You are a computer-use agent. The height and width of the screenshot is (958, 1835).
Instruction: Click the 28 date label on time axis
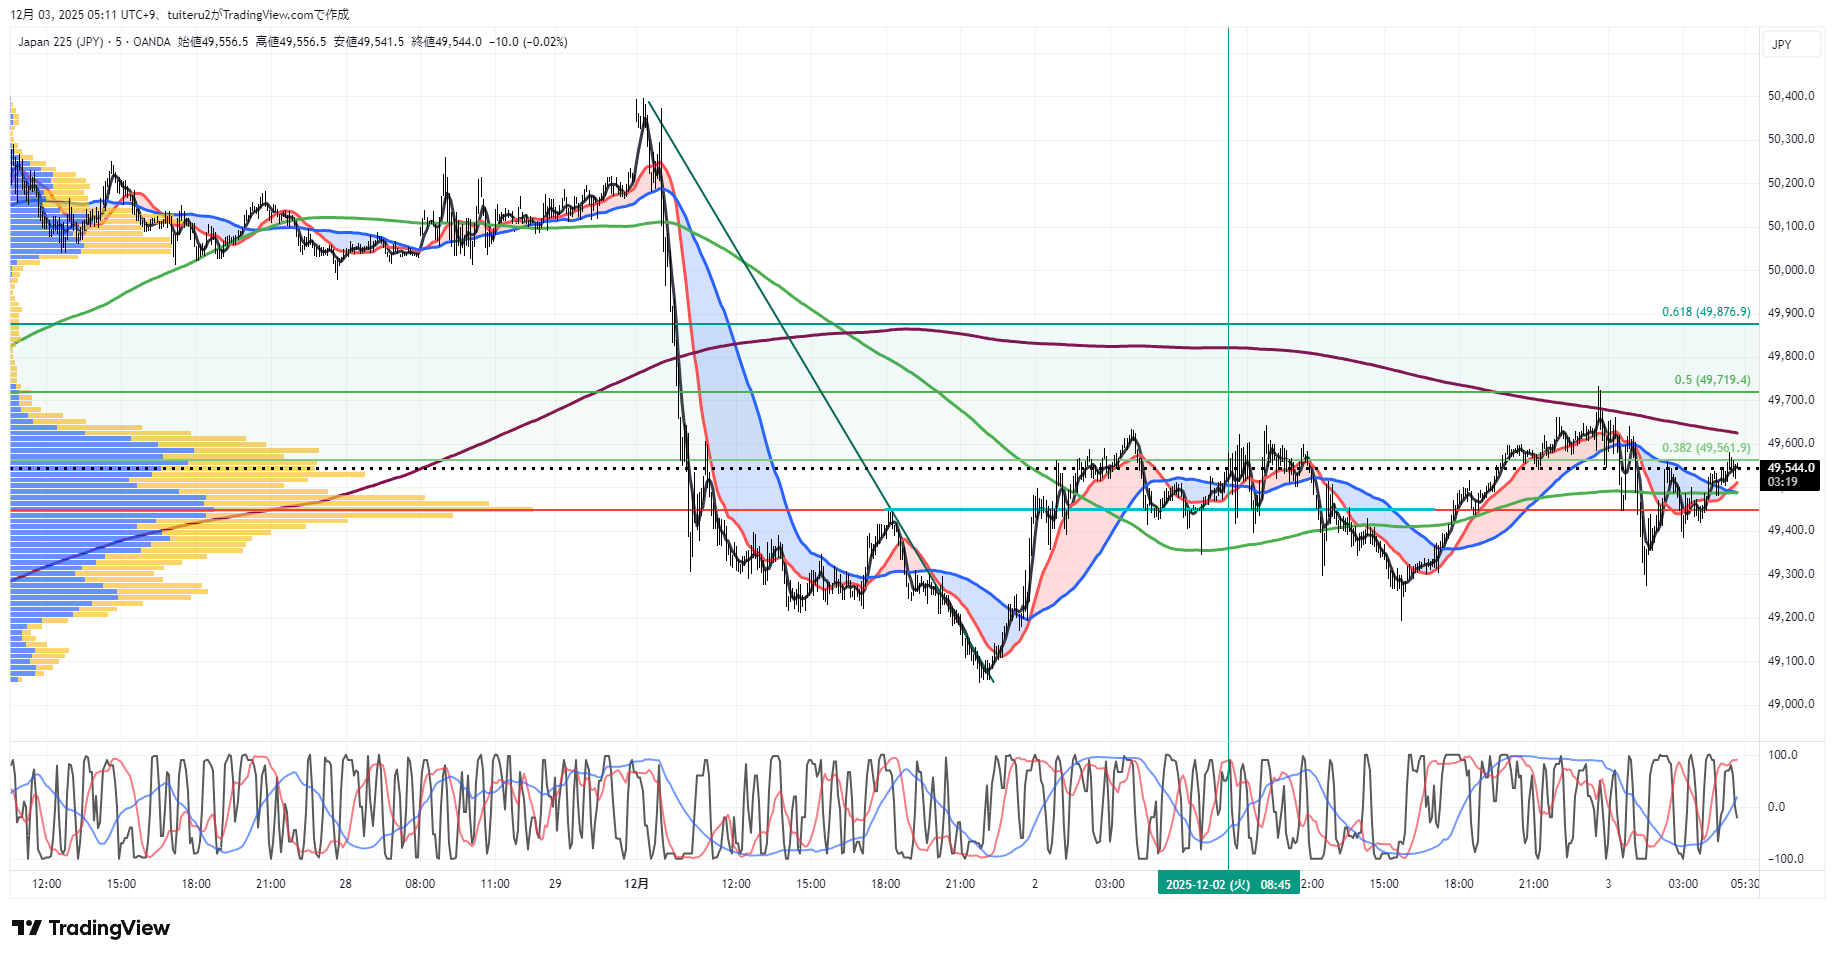point(345,884)
